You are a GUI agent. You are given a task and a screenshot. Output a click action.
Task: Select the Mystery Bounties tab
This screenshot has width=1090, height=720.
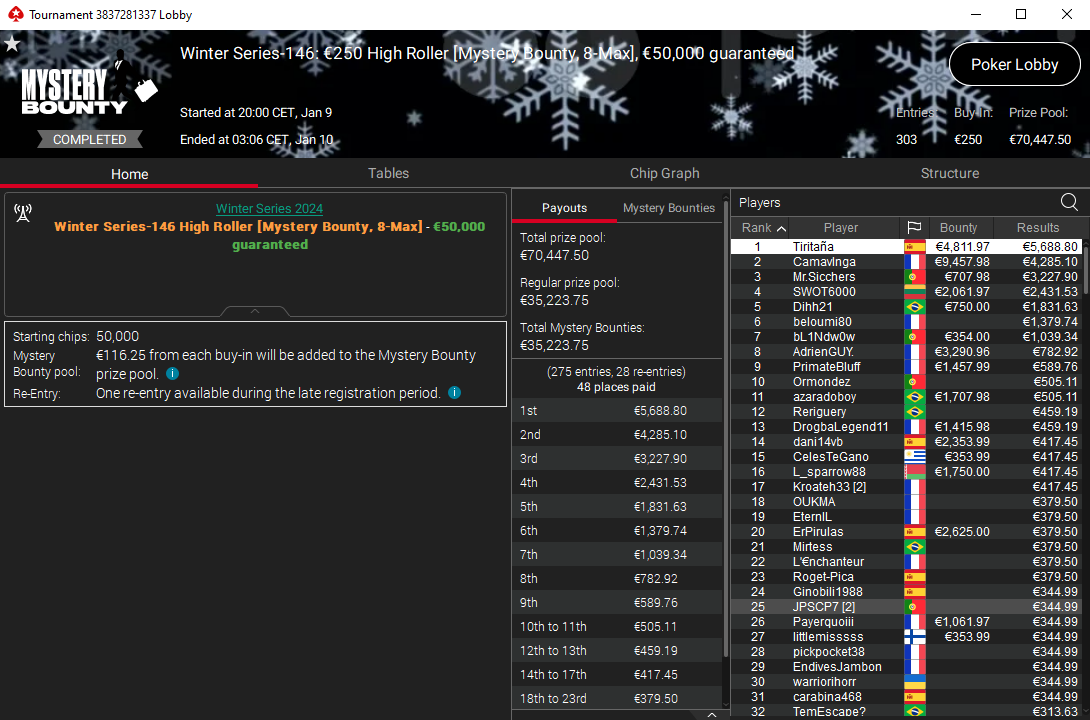pyautogui.click(x=669, y=208)
